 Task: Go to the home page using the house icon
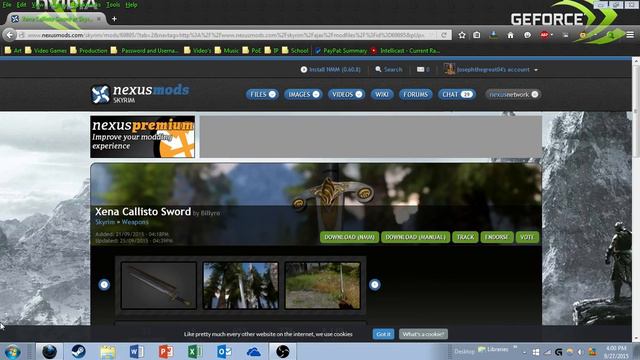[x=510, y=35]
